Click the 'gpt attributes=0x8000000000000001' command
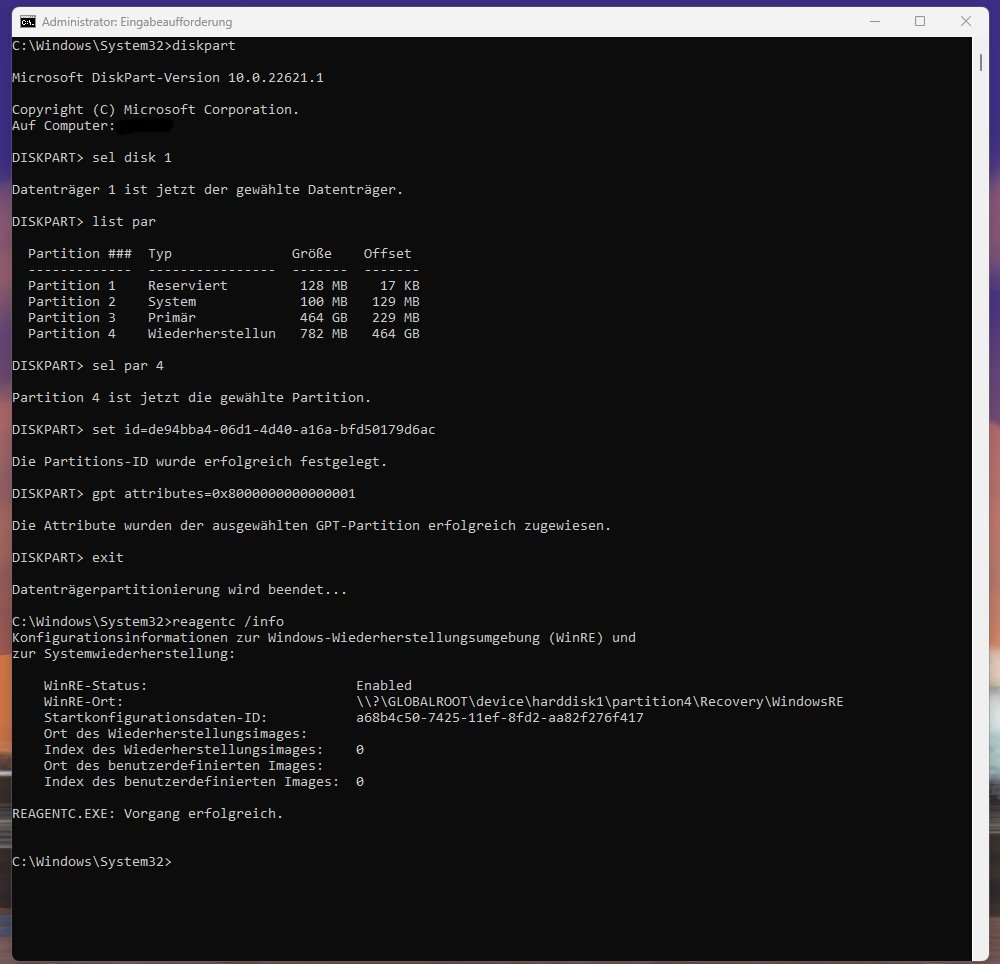Screen dimensions: 1000x964 (x=224, y=493)
